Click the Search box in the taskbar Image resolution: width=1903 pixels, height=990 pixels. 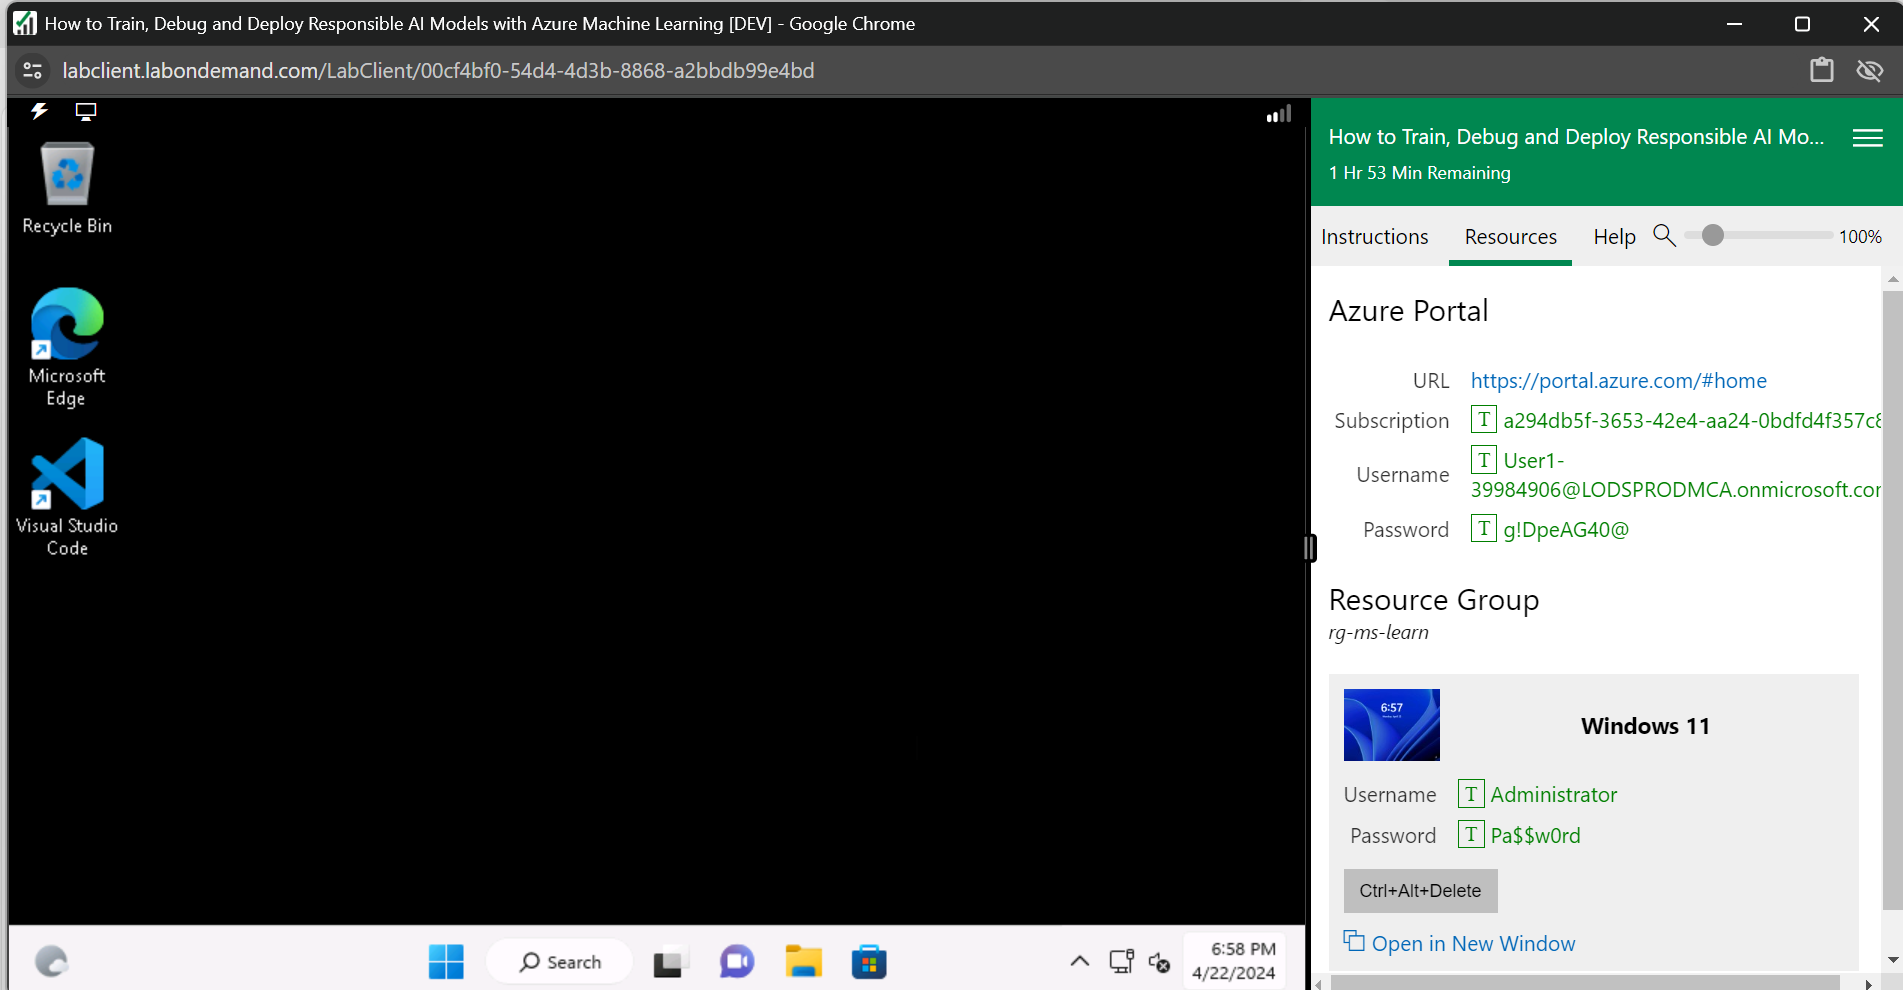(x=560, y=962)
